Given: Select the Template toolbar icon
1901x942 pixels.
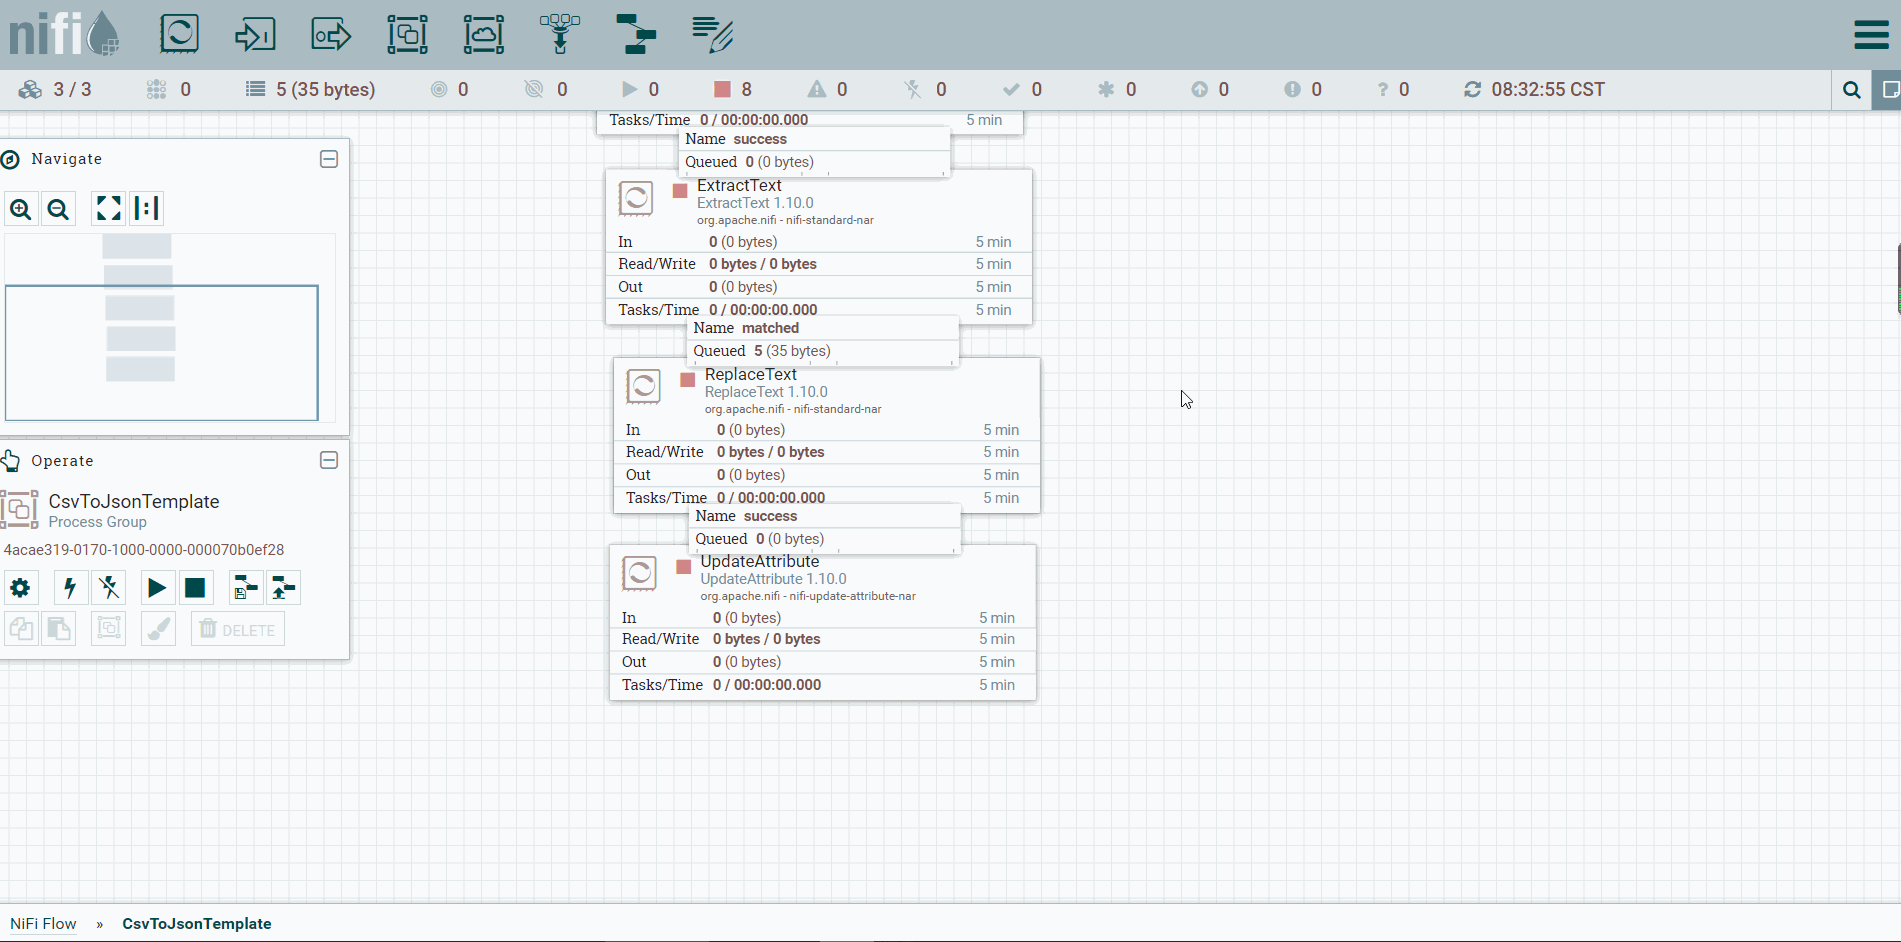Looking at the screenshot, I should (636, 34).
